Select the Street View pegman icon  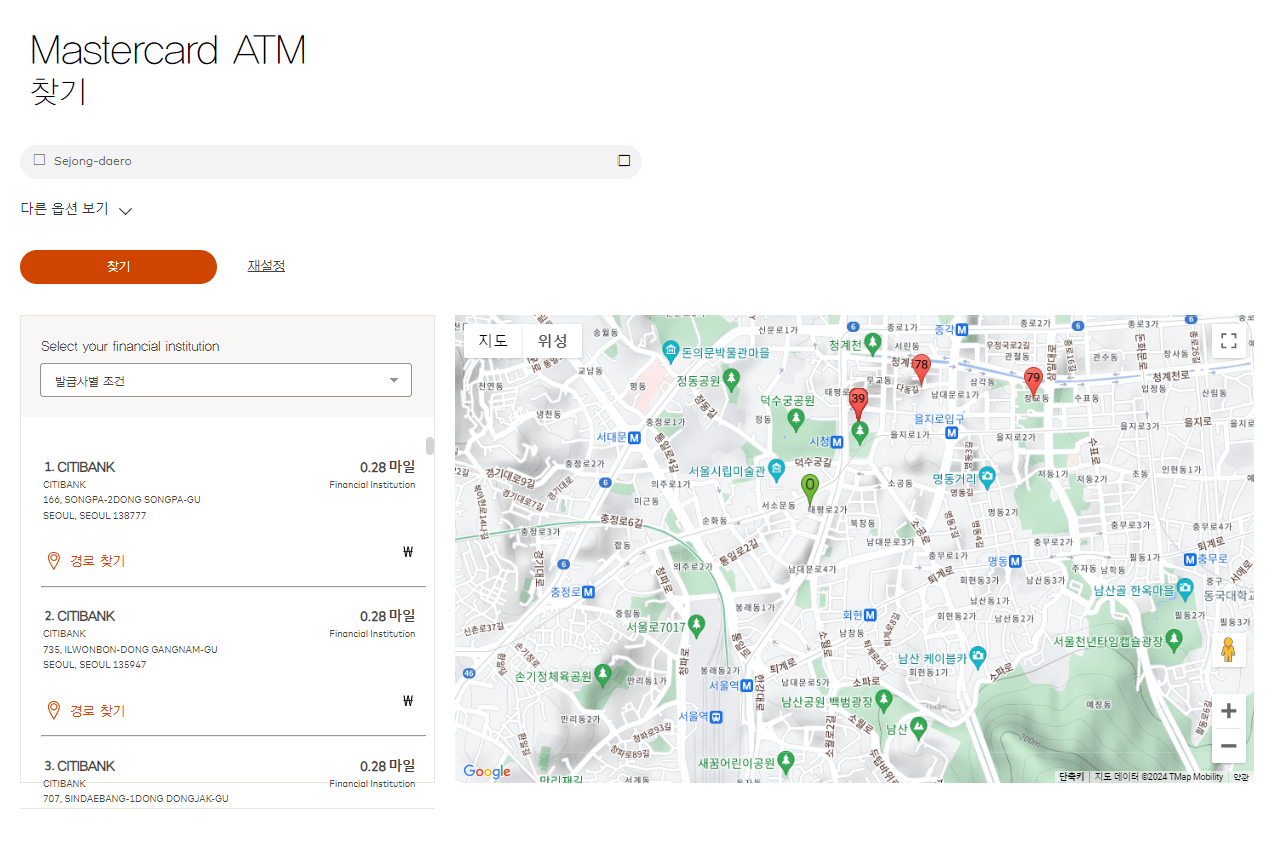1228,649
